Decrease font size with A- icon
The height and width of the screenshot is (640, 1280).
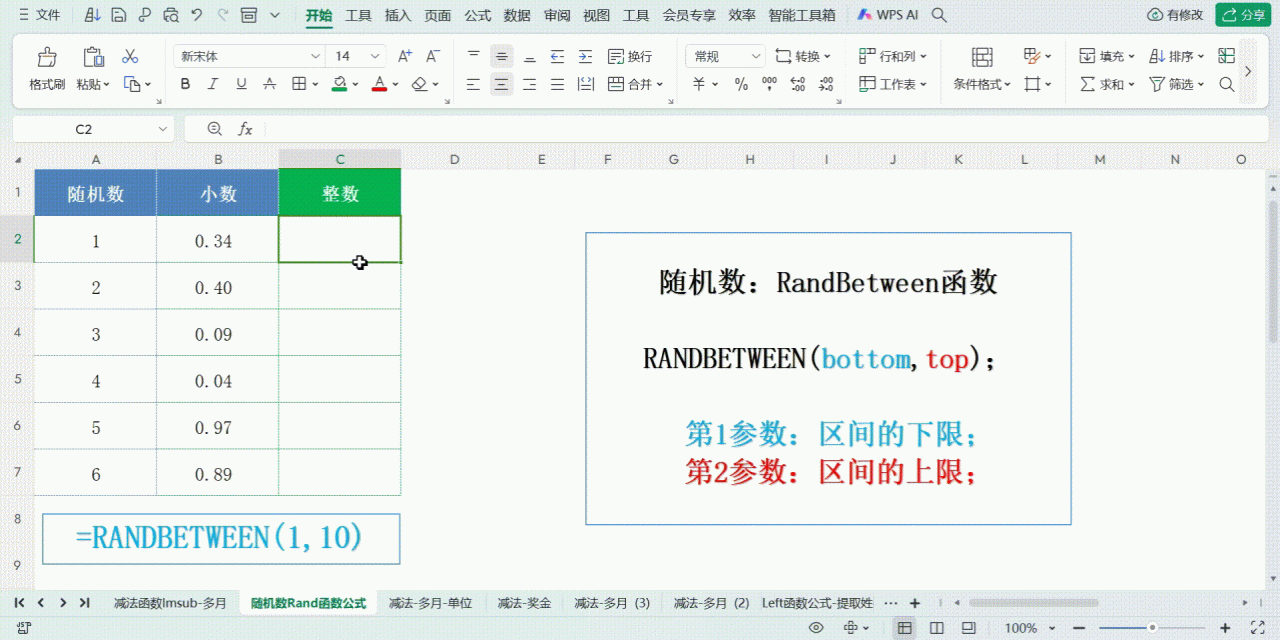433,56
